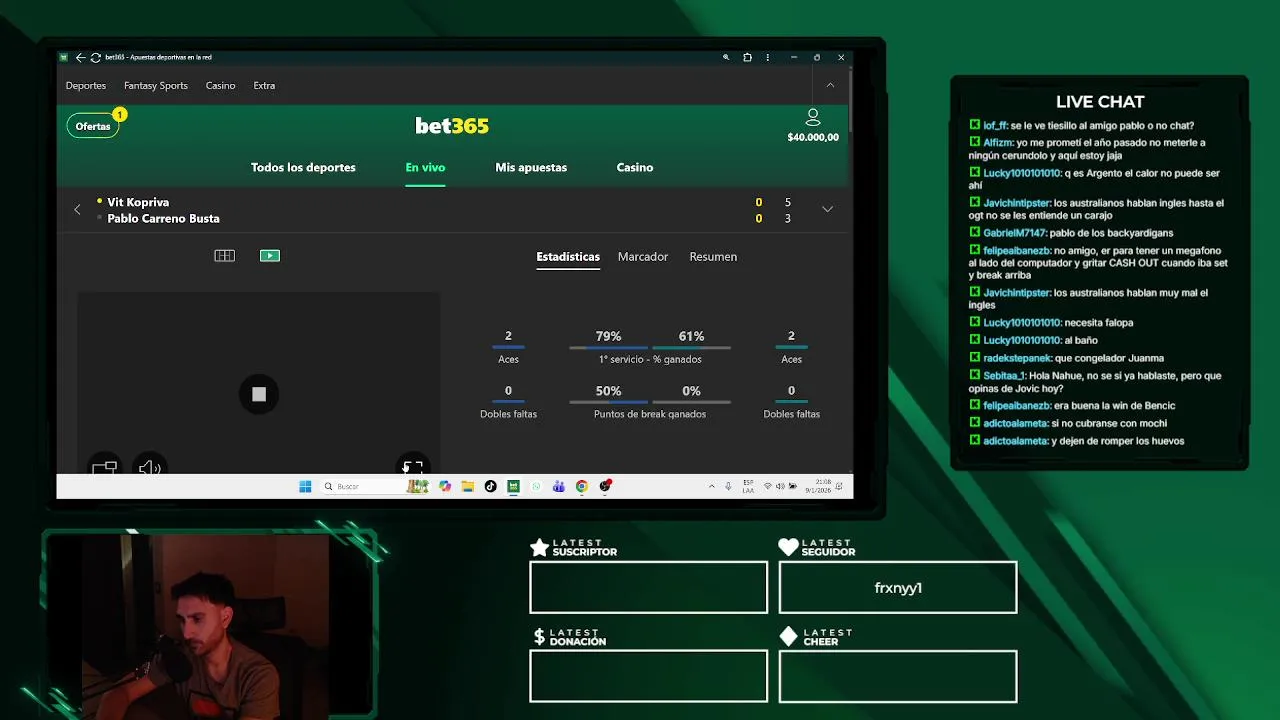Click the Puntos de break ganados label
1280x720 pixels.
[x=650, y=414]
